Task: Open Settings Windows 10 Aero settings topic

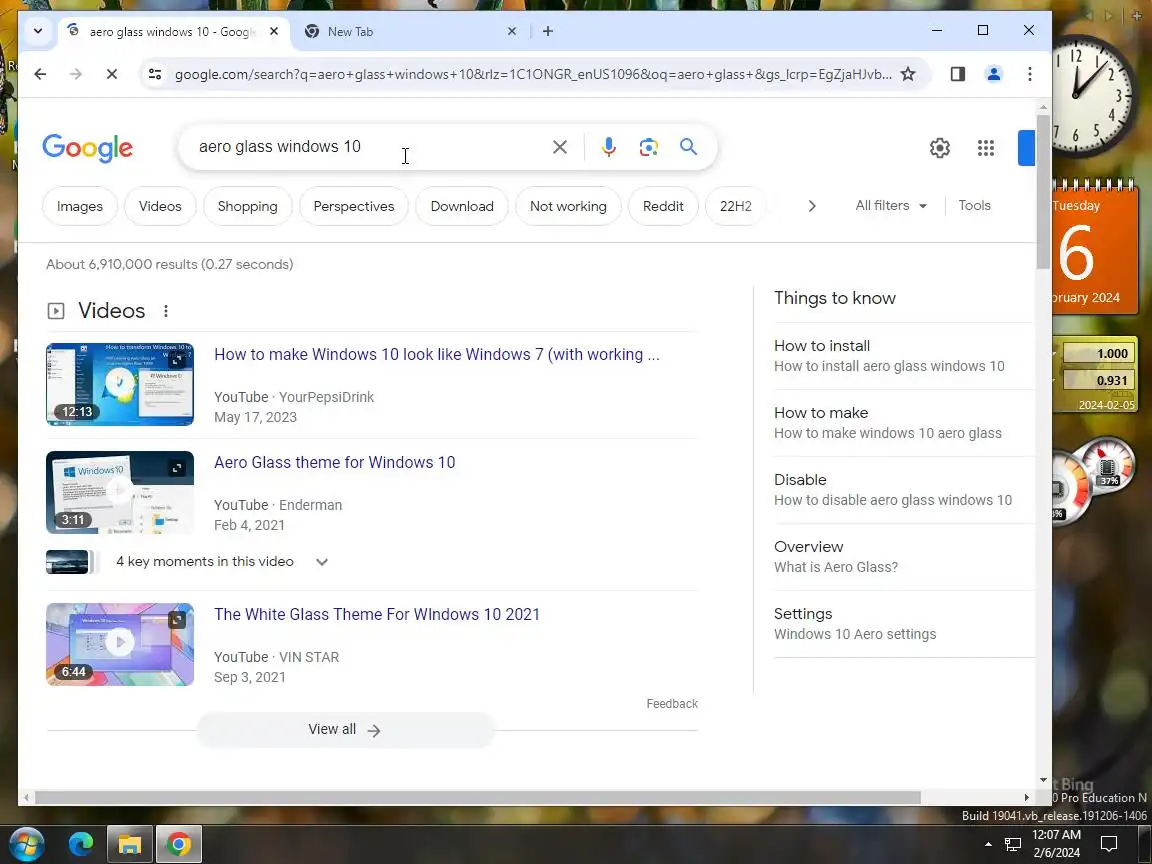Action: tap(903, 623)
